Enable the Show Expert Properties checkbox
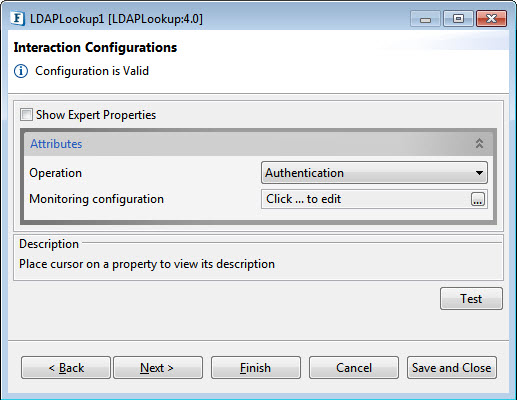Image resolution: width=517 pixels, height=400 pixels. click(x=26, y=115)
